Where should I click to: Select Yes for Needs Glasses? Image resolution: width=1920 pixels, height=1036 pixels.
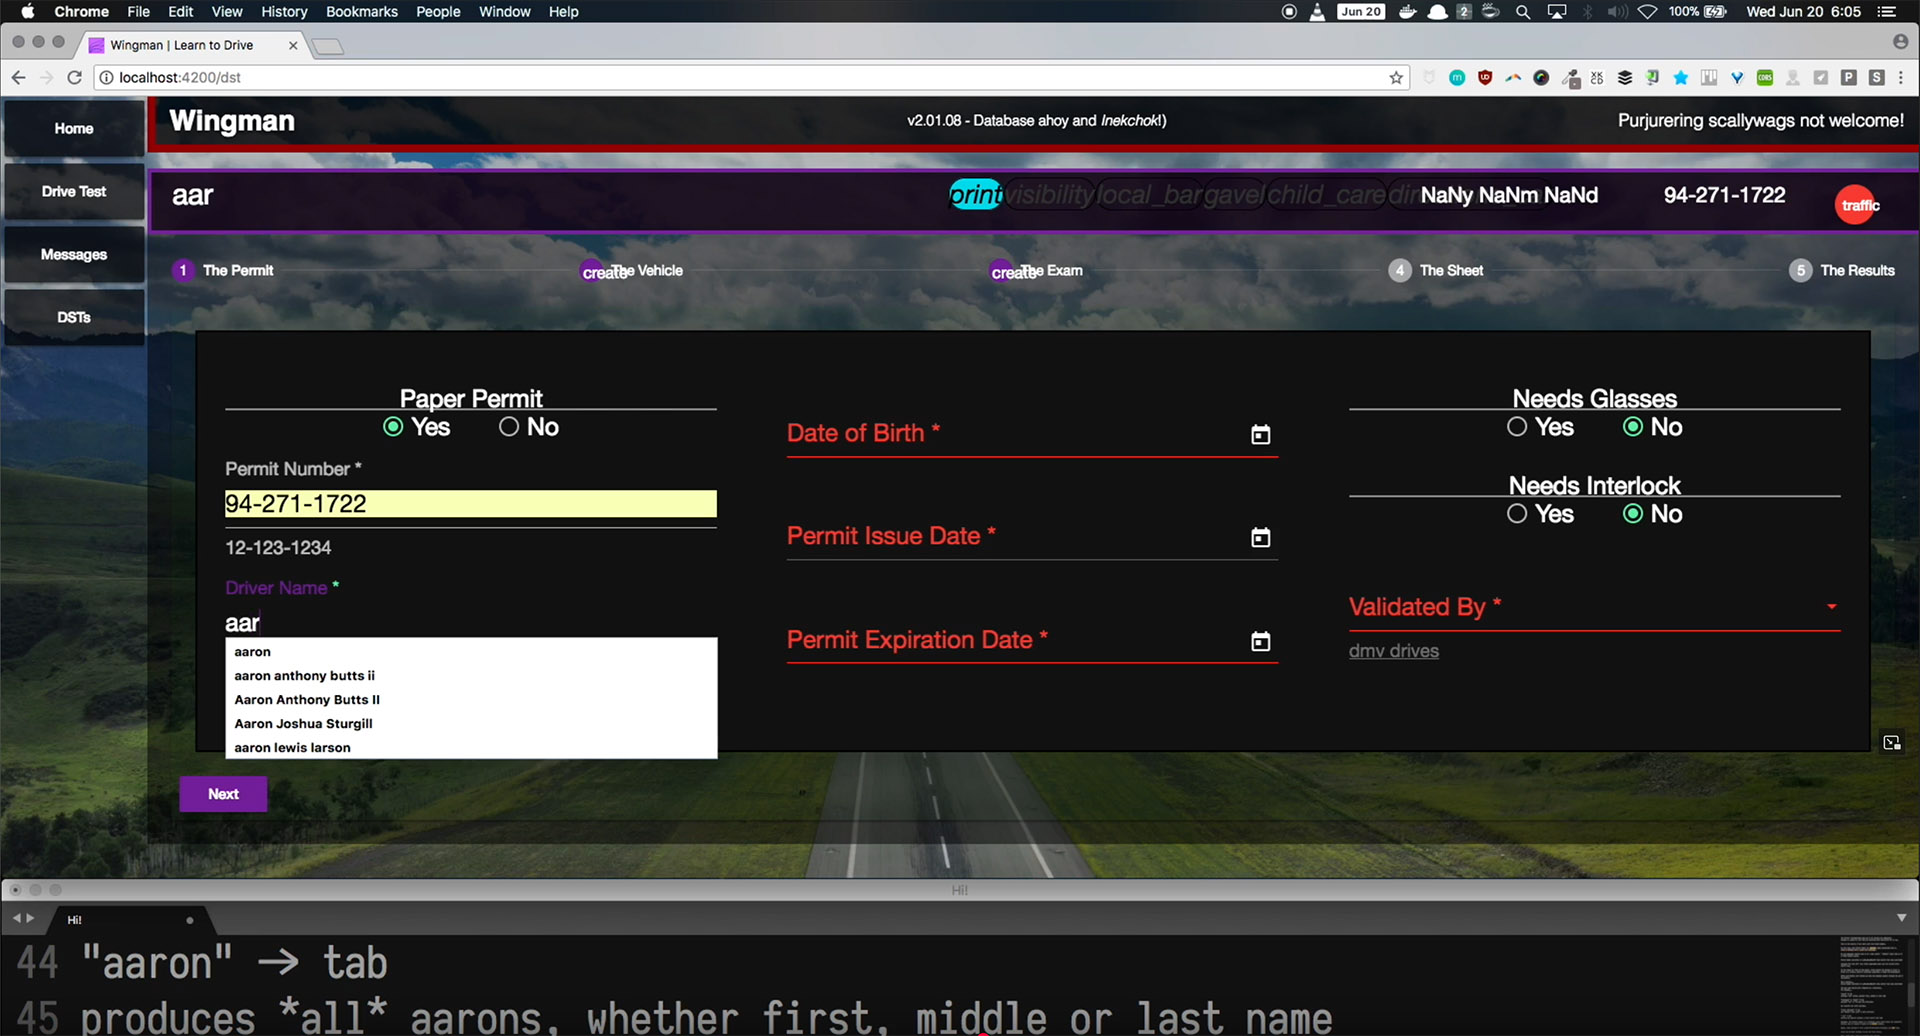coord(1517,427)
